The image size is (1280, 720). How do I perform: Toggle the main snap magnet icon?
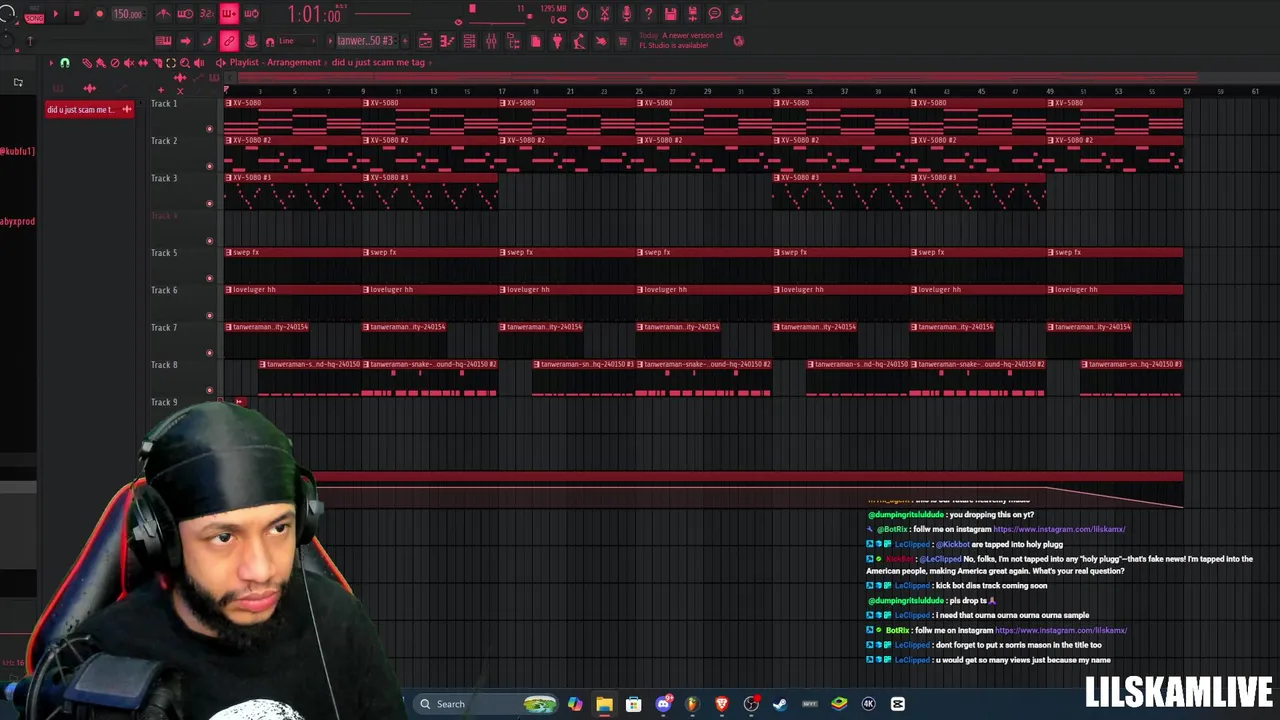tap(270, 41)
